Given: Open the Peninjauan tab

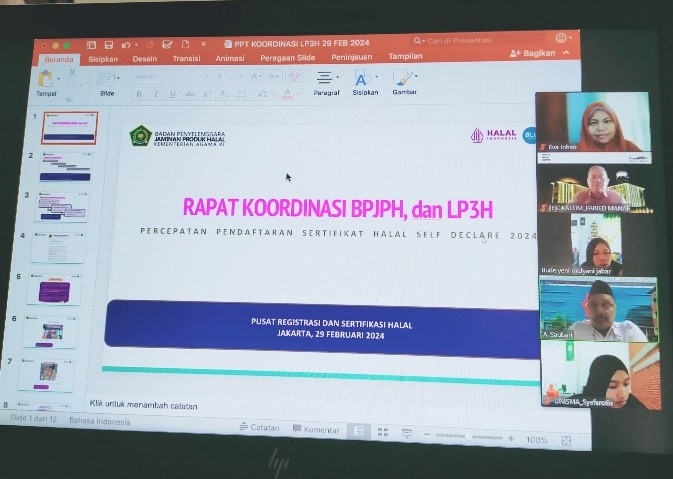Looking at the screenshot, I should click(352, 57).
